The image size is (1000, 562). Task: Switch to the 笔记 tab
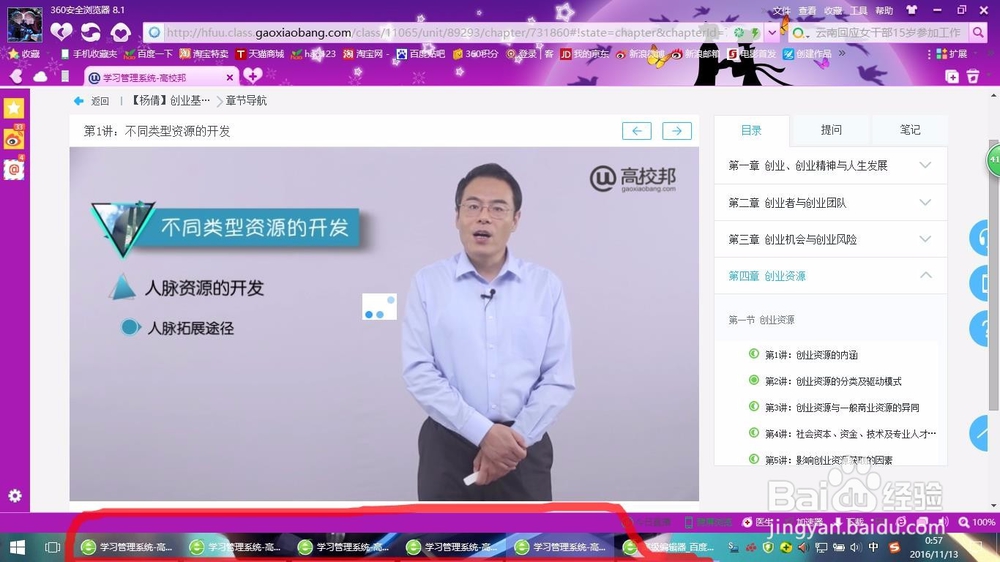[909, 130]
